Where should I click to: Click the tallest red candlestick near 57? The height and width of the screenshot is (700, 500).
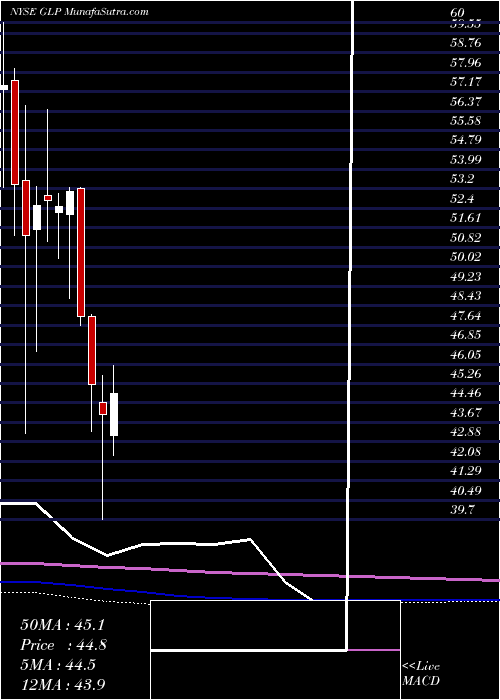tap(15, 132)
